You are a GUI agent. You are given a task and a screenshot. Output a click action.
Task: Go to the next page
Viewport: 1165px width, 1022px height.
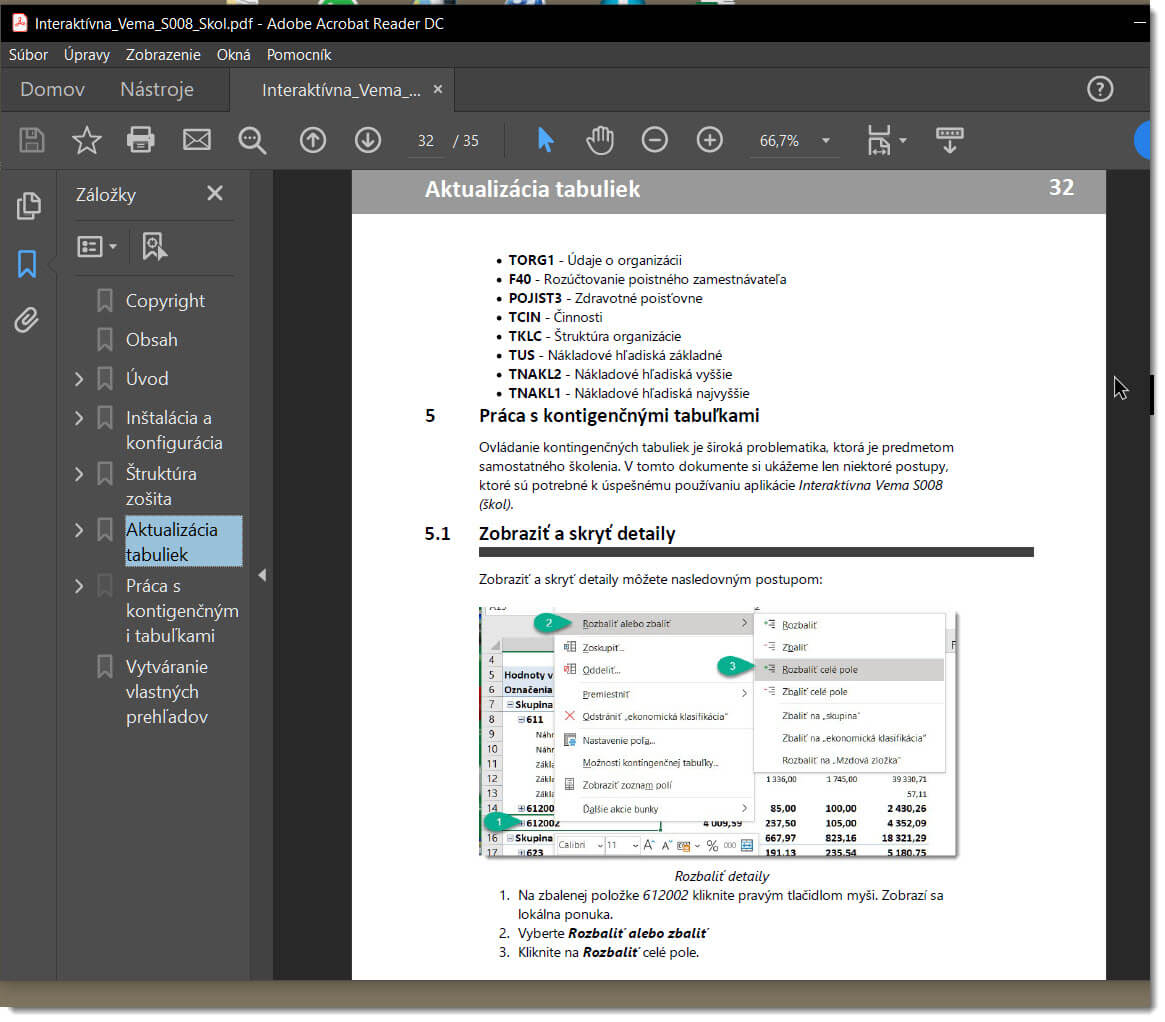click(x=368, y=140)
